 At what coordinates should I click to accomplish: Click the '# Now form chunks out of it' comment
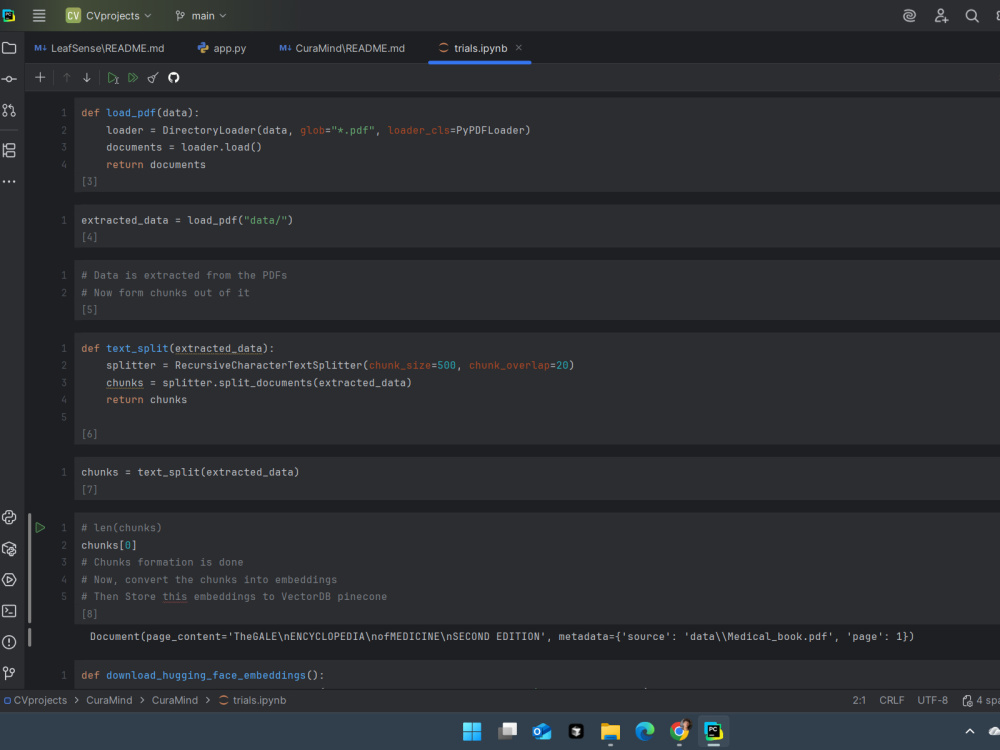165,293
